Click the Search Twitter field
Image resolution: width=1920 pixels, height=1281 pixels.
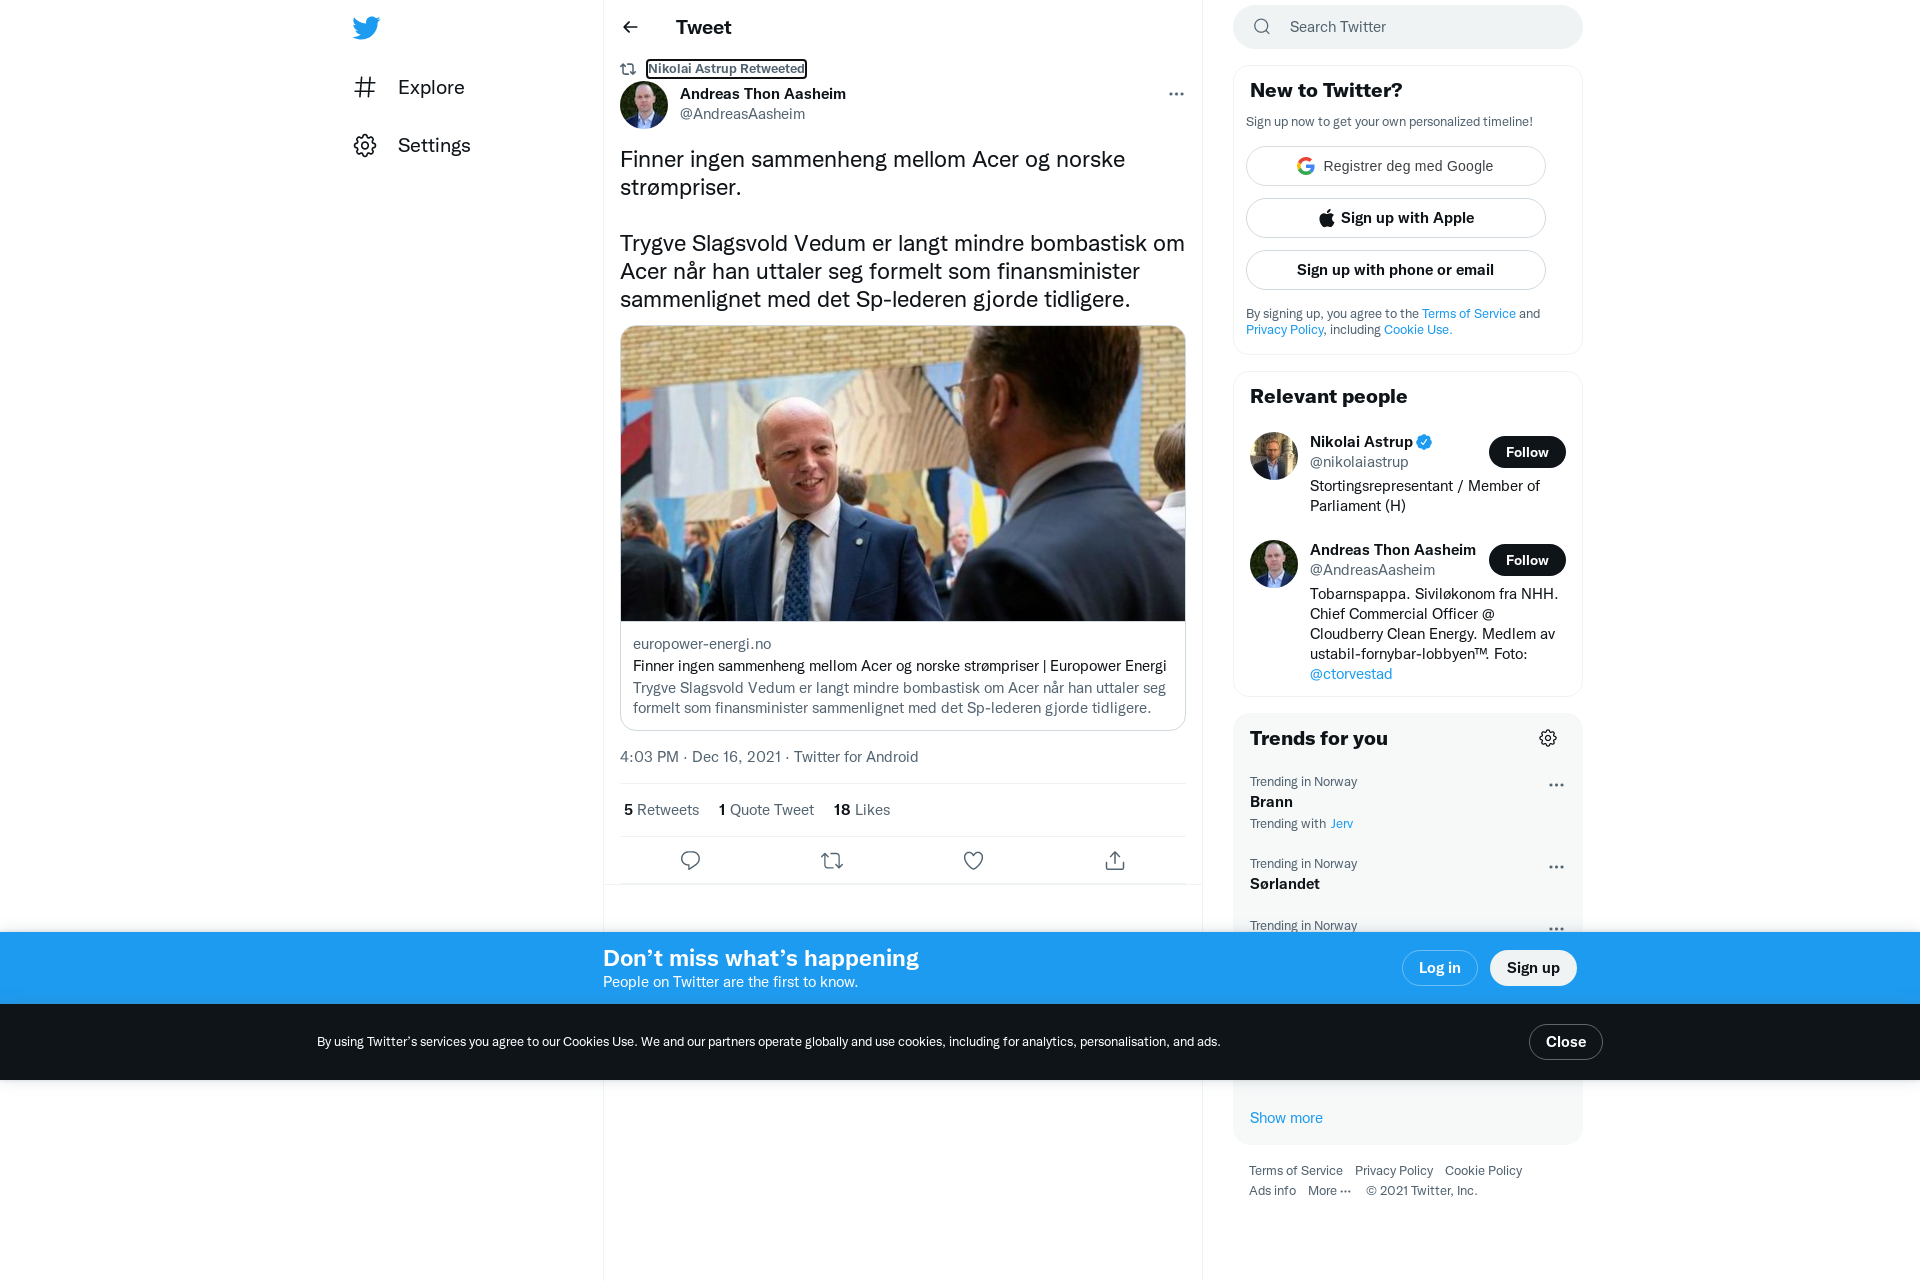1408,27
